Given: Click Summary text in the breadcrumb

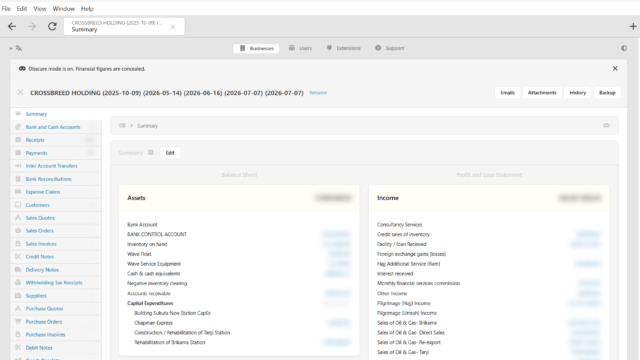Looking at the screenshot, I should (x=147, y=126).
